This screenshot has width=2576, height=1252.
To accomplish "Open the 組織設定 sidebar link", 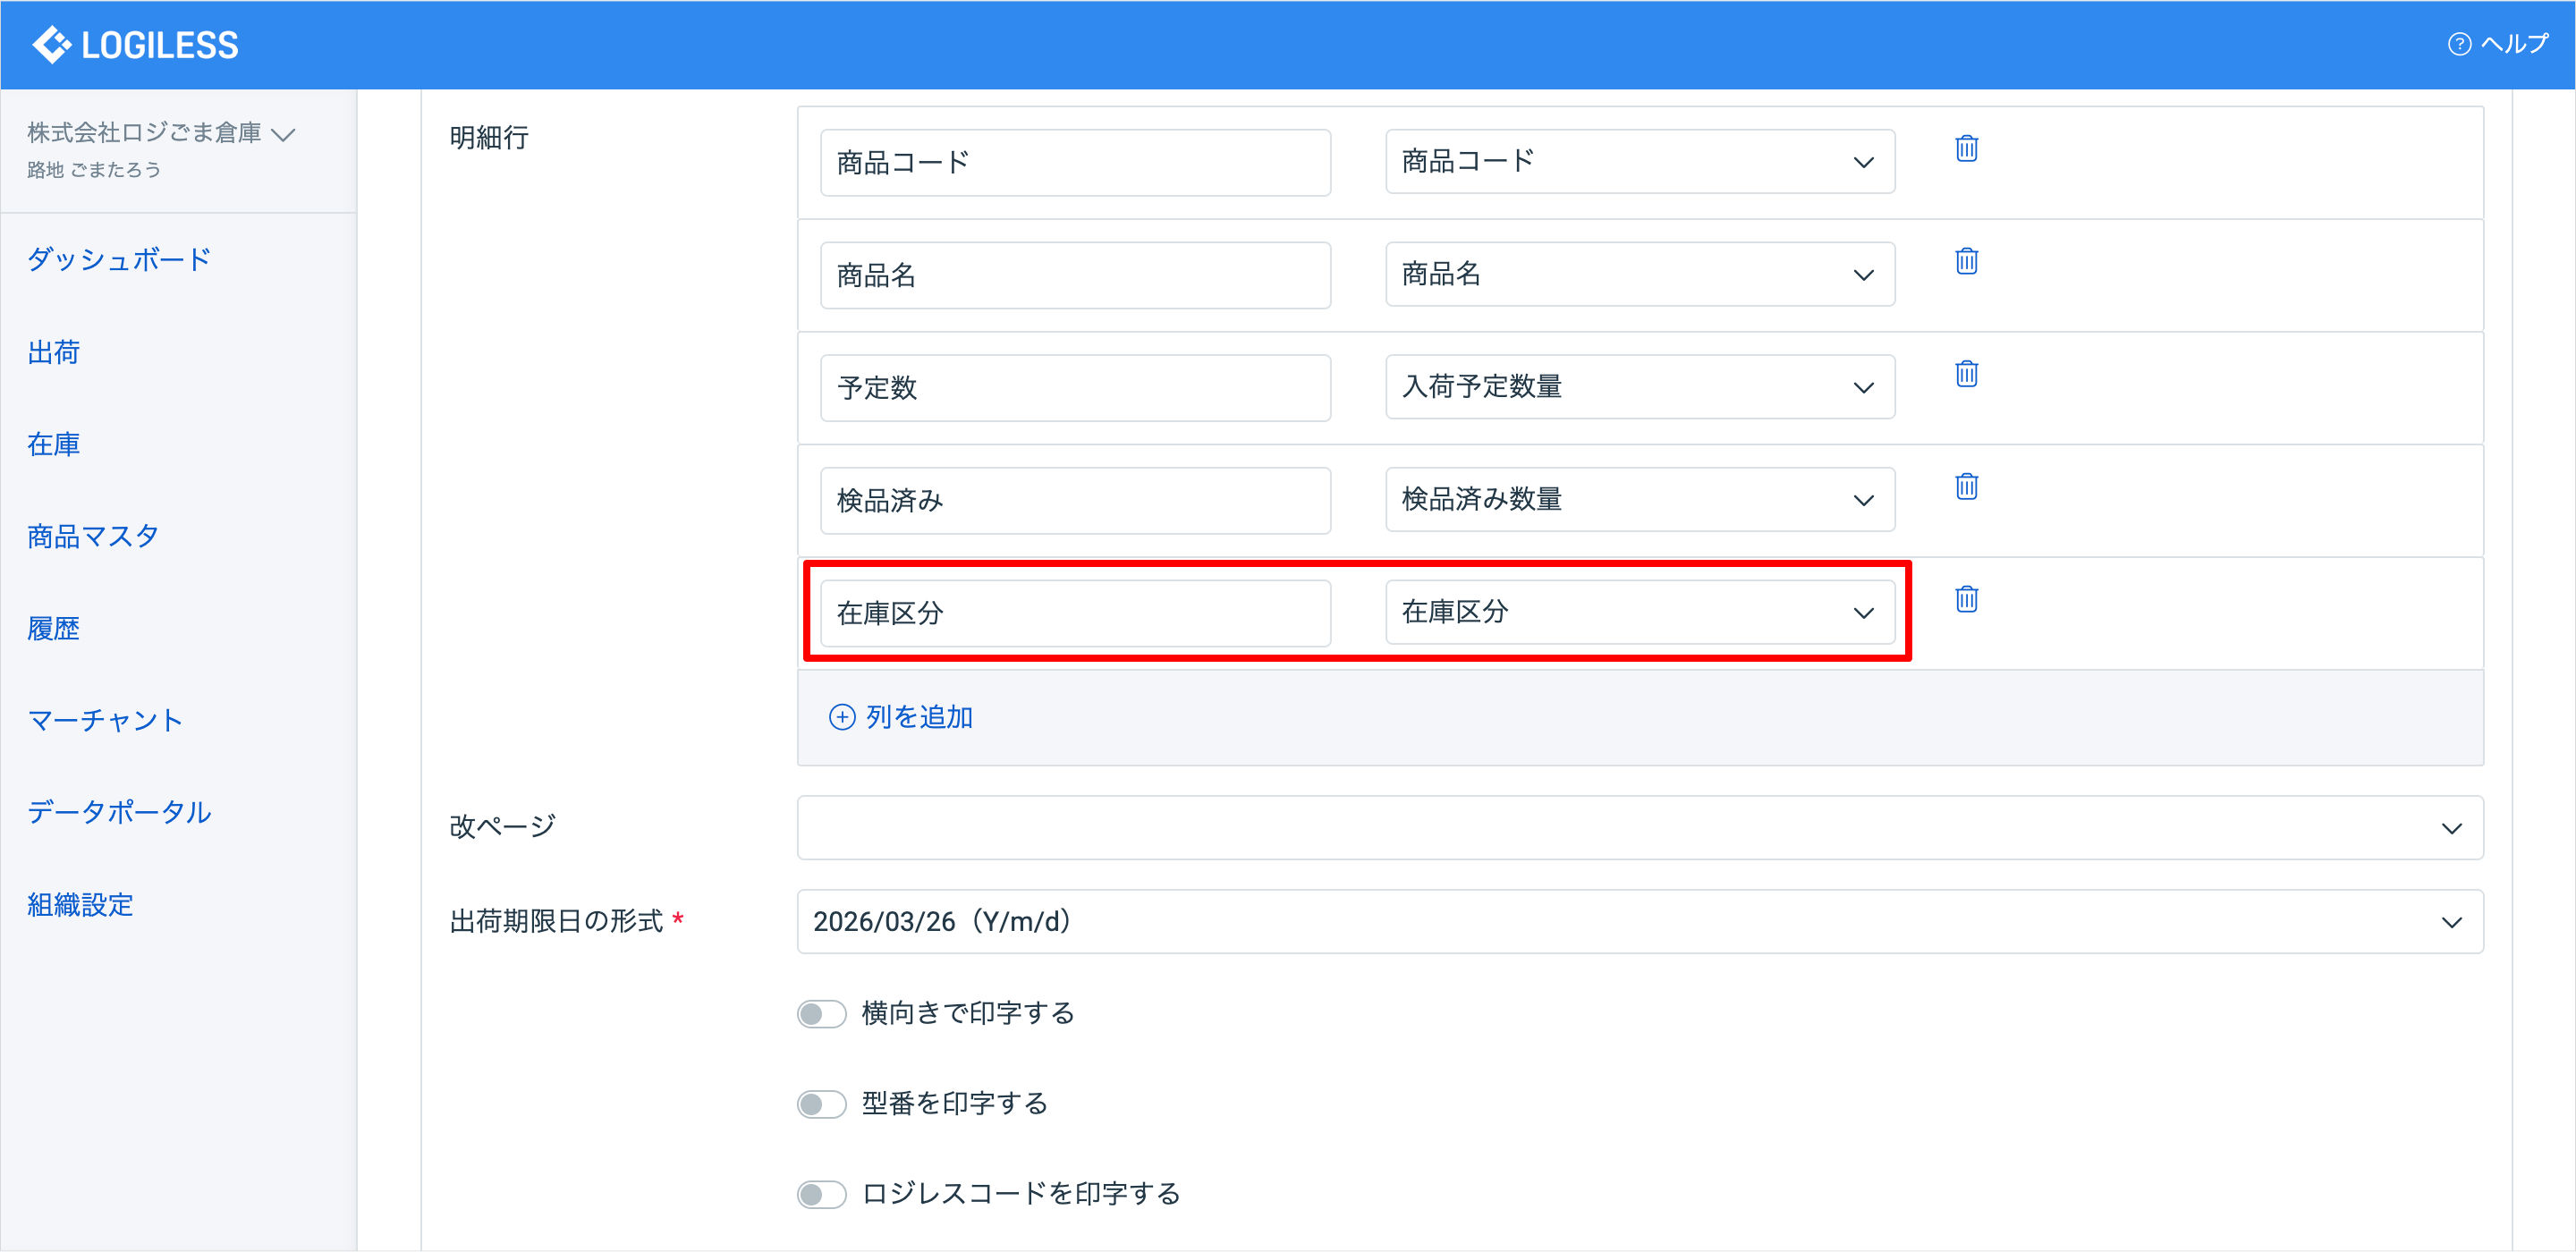I will click(80, 905).
